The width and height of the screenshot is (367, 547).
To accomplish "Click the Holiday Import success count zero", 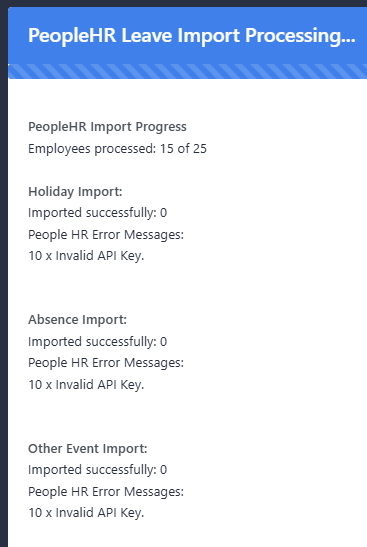I will click(163, 213).
